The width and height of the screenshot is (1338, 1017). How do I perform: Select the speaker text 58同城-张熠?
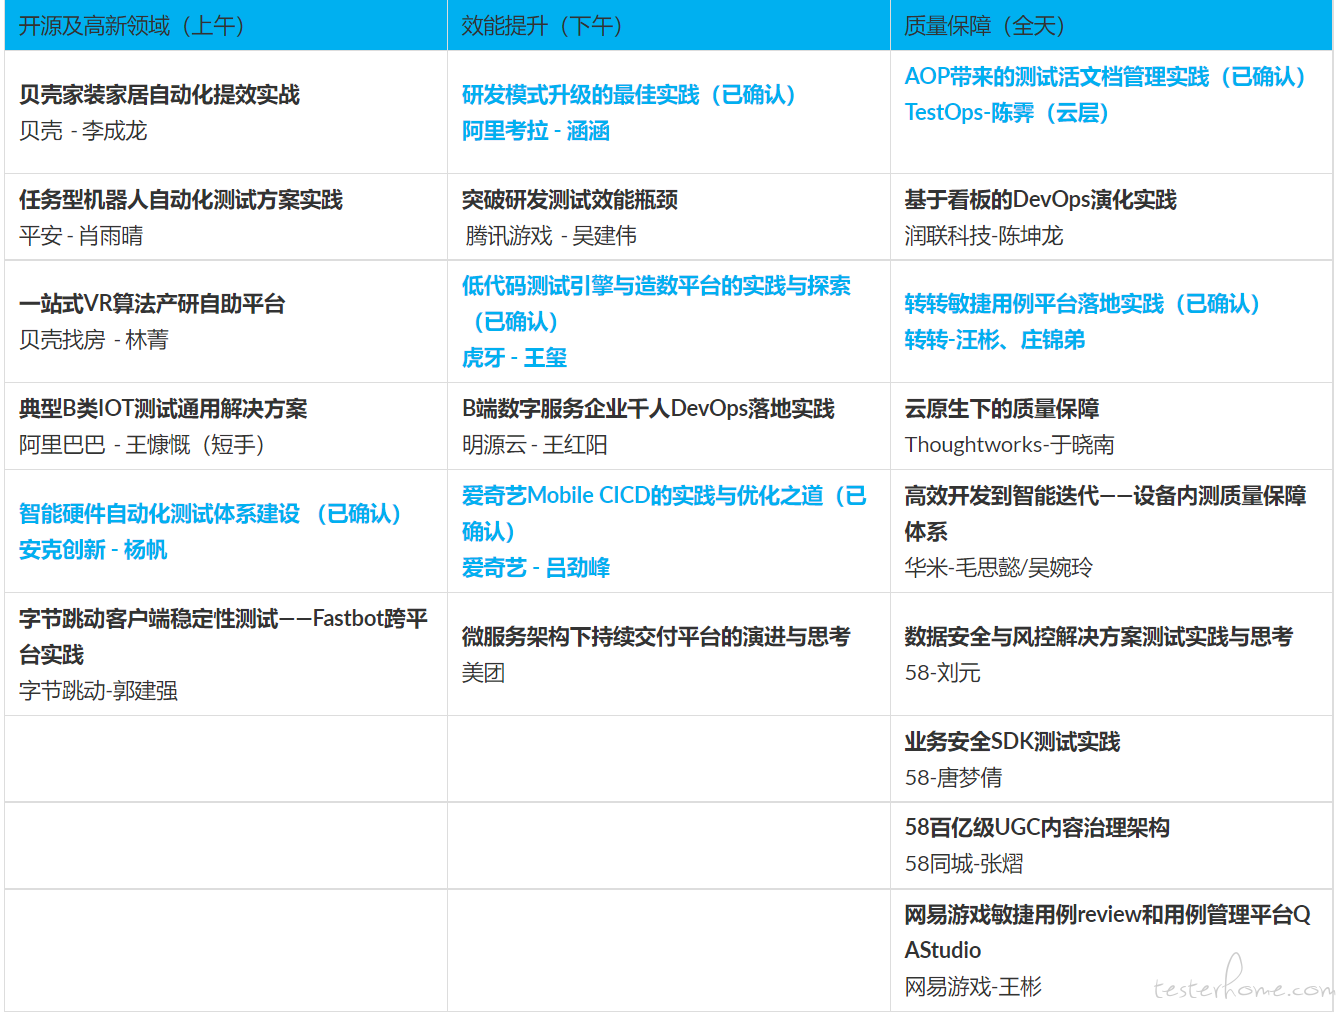tap(964, 864)
